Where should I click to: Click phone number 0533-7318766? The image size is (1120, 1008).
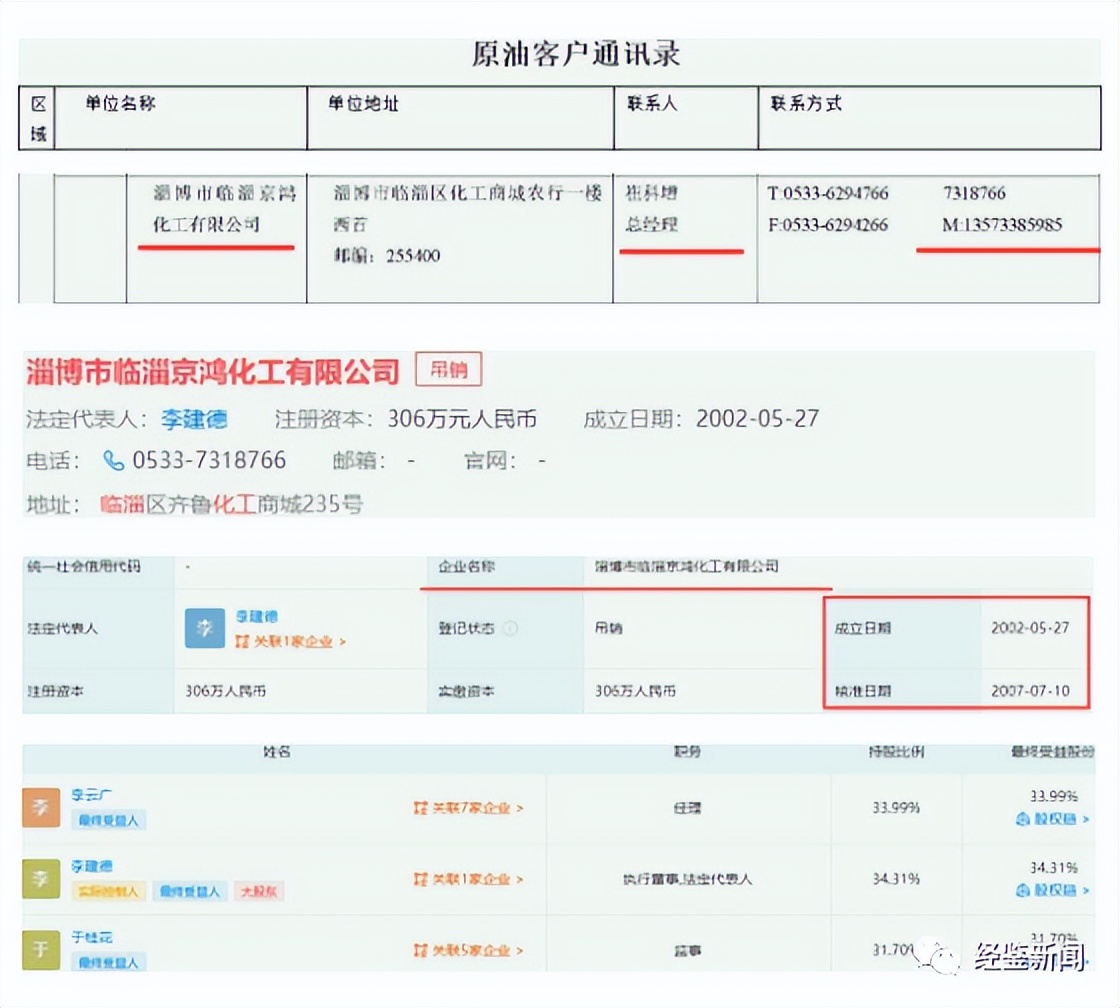click(x=209, y=461)
